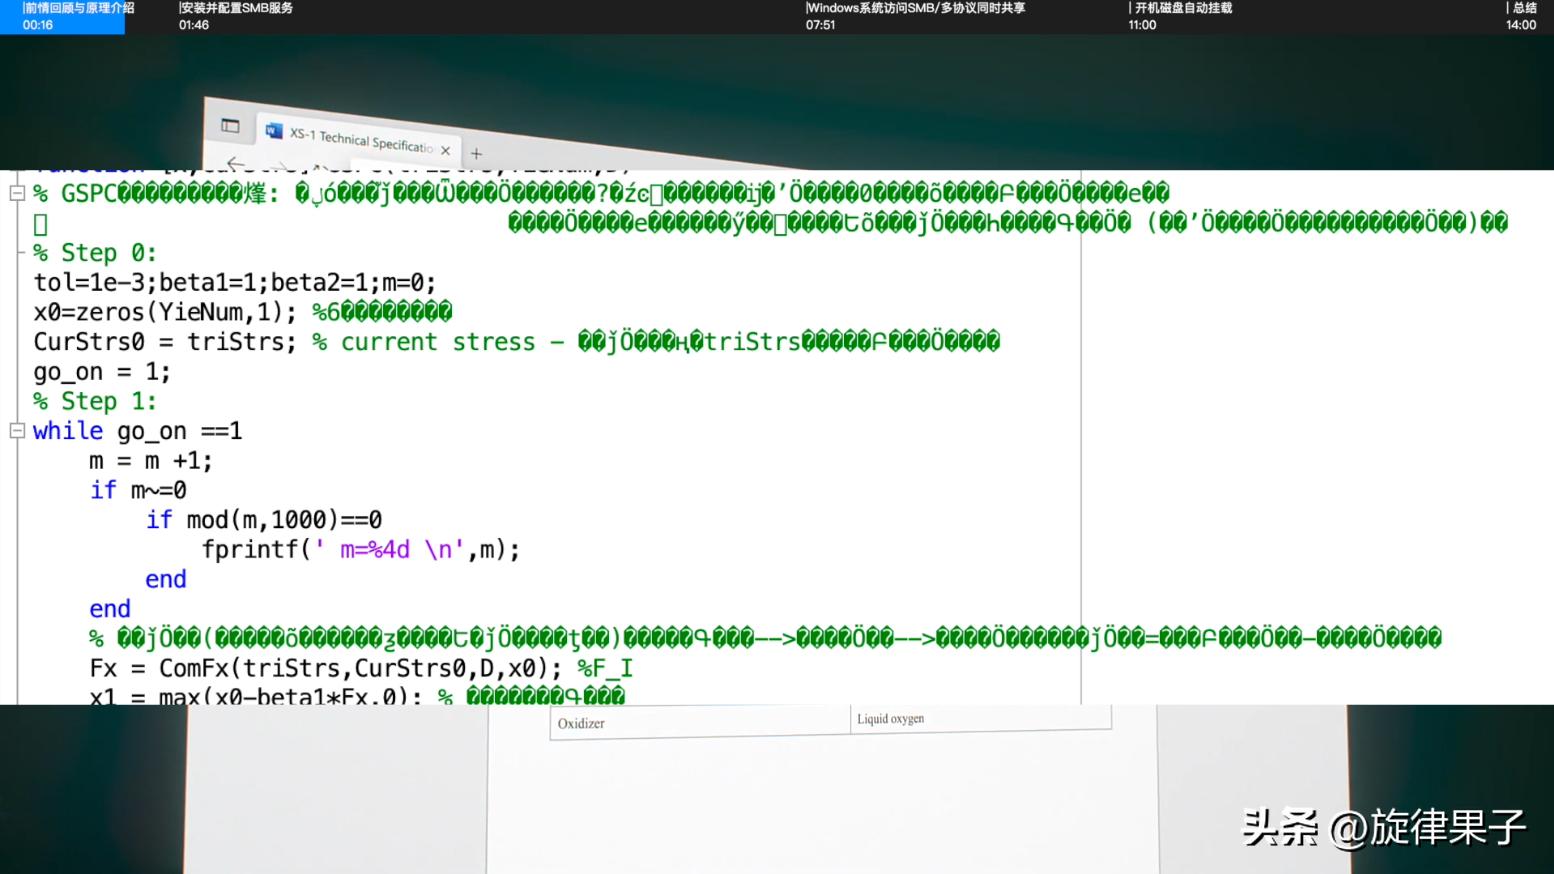
Task: Collapse the while go_on loop fold marker
Action: coord(17,431)
